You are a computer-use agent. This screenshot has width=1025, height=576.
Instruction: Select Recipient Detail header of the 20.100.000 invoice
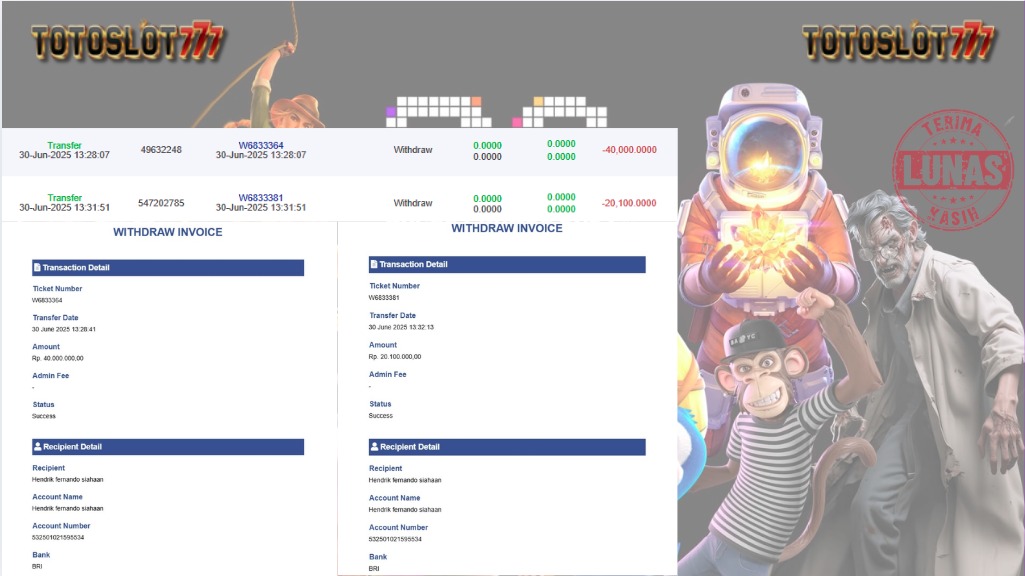click(507, 447)
